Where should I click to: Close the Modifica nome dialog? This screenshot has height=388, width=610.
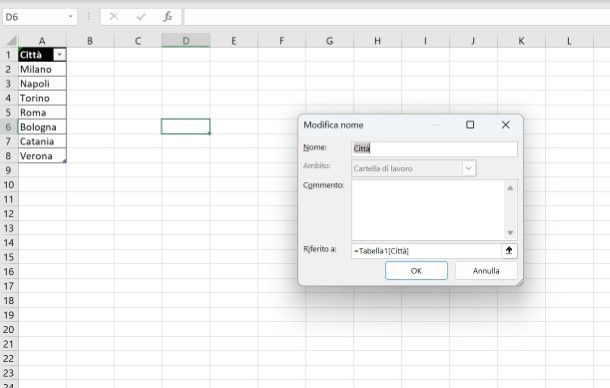pos(505,125)
